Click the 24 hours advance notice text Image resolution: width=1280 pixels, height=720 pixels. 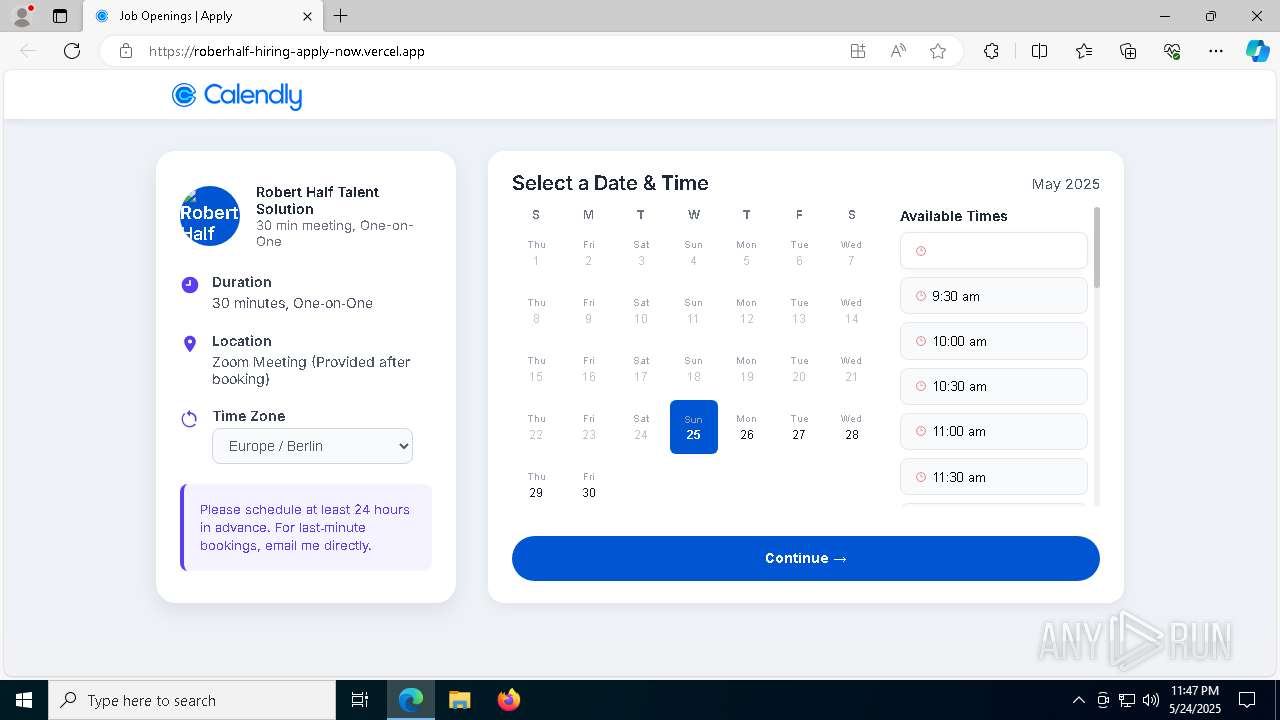pos(305,527)
